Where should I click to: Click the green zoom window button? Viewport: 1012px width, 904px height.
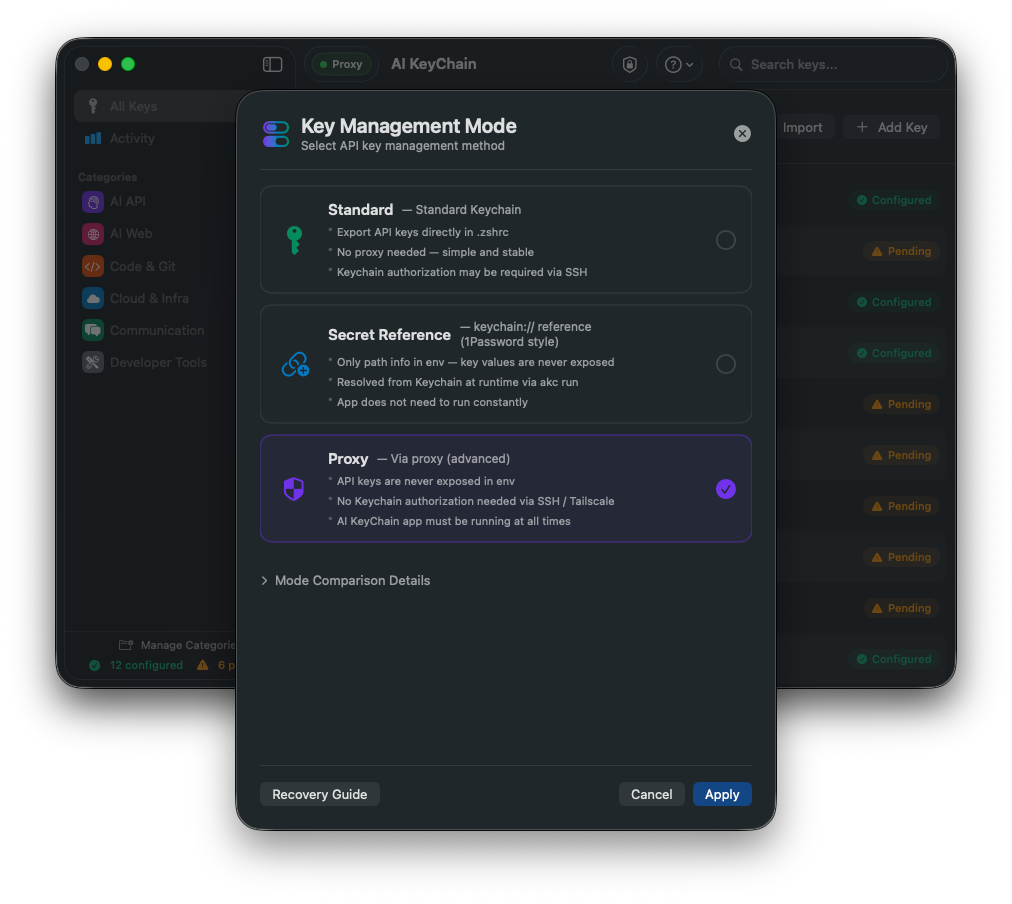click(128, 64)
